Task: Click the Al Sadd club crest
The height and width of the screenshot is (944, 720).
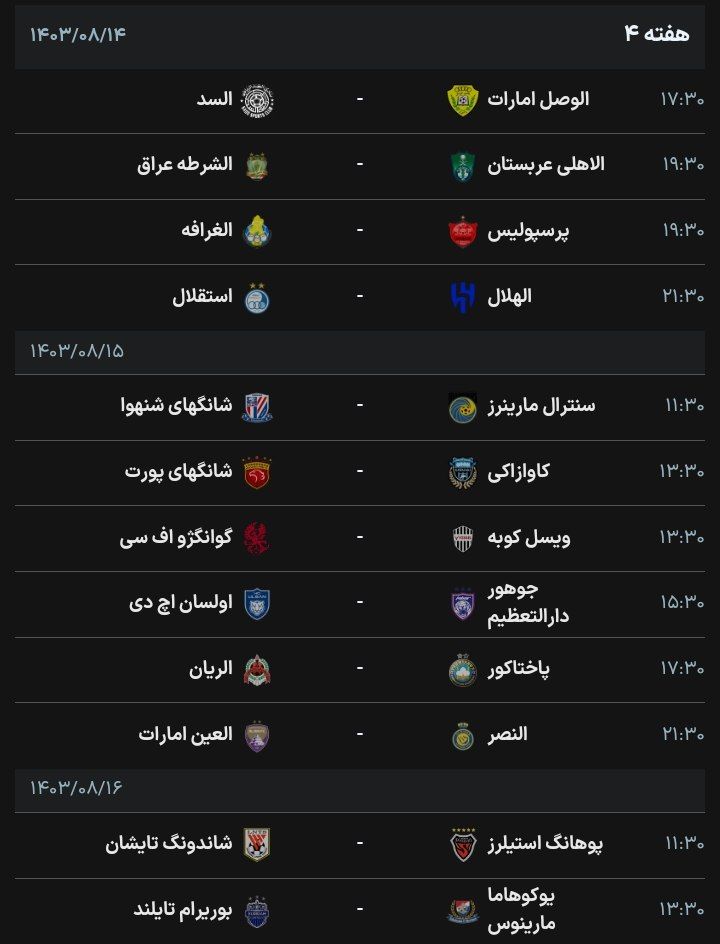Action: (258, 100)
